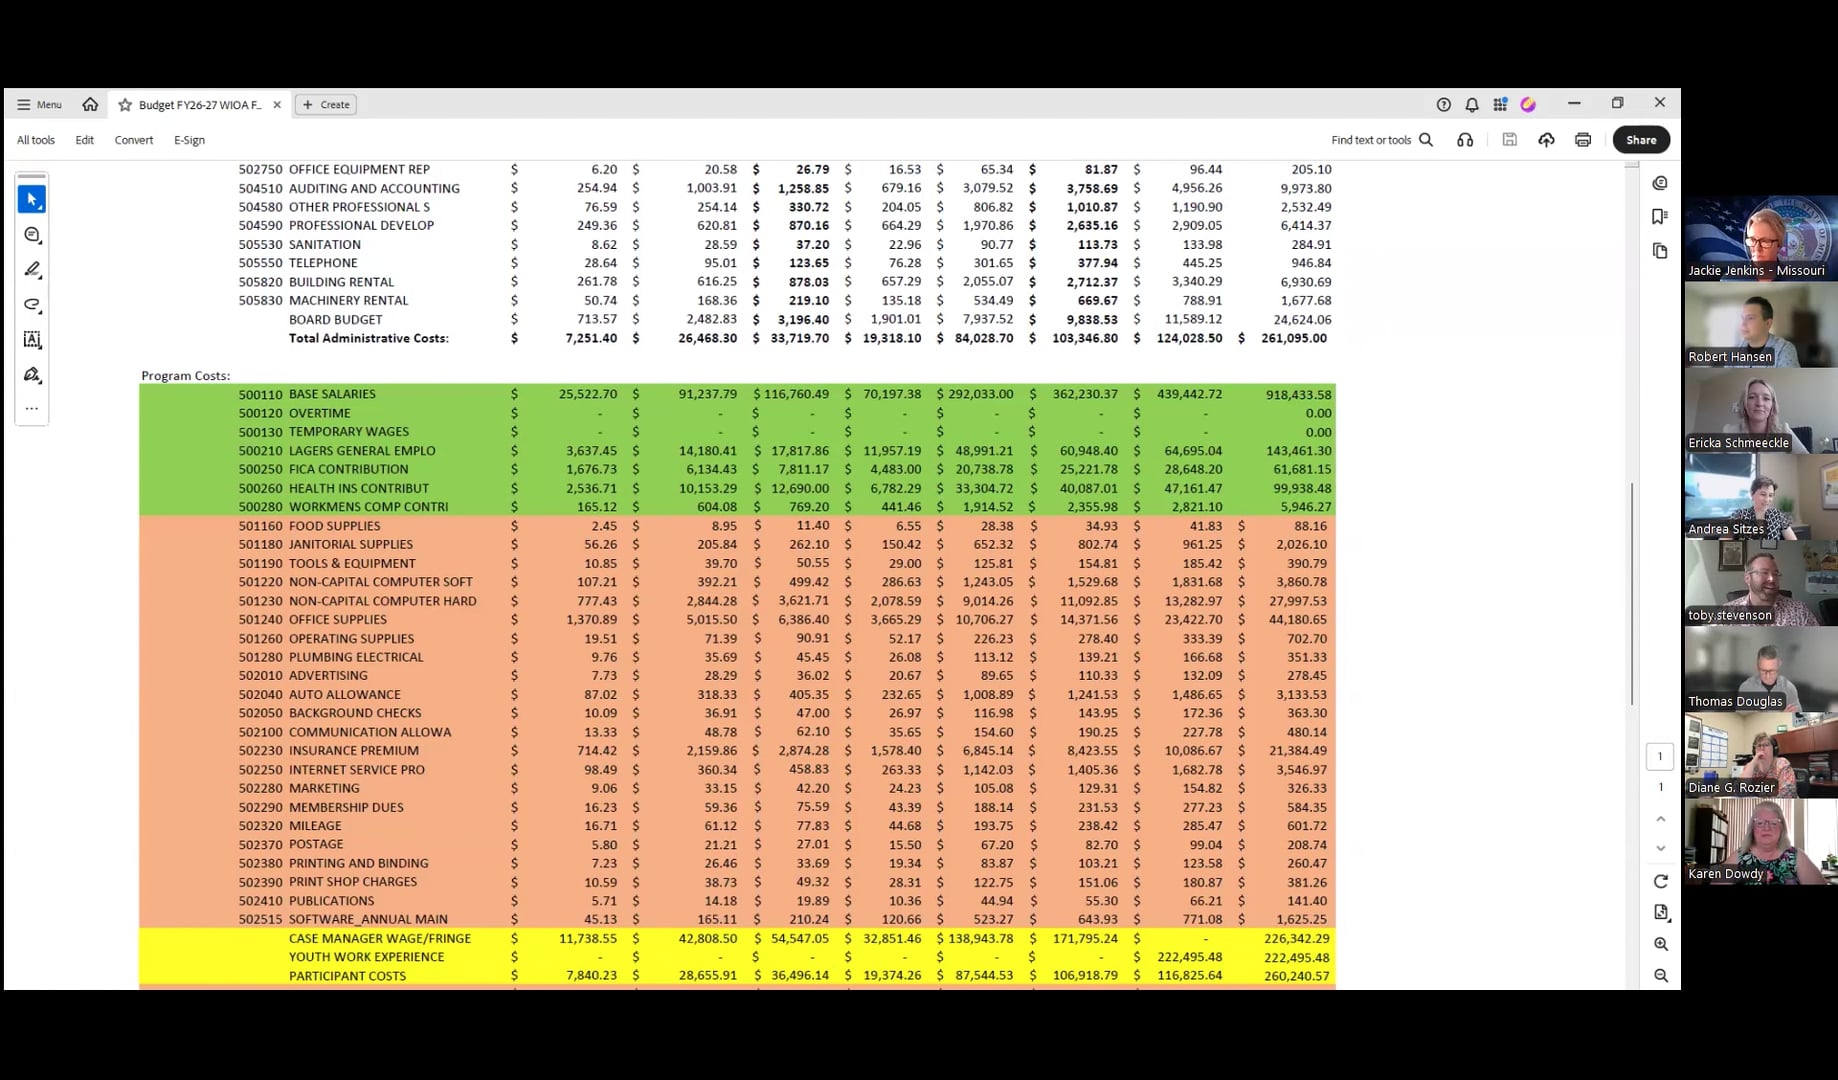Expand more tools ellipsis in sidebar

(x=32, y=408)
